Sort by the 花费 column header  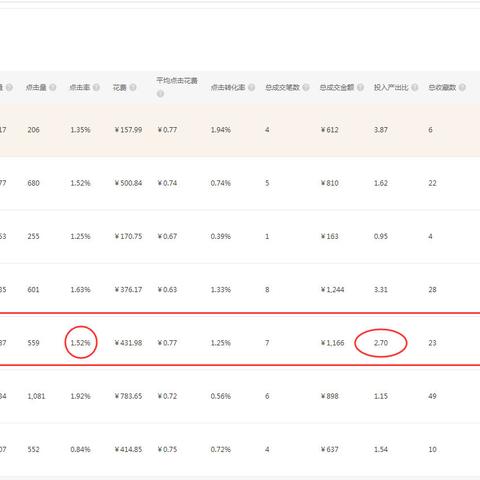click(x=120, y=87)
